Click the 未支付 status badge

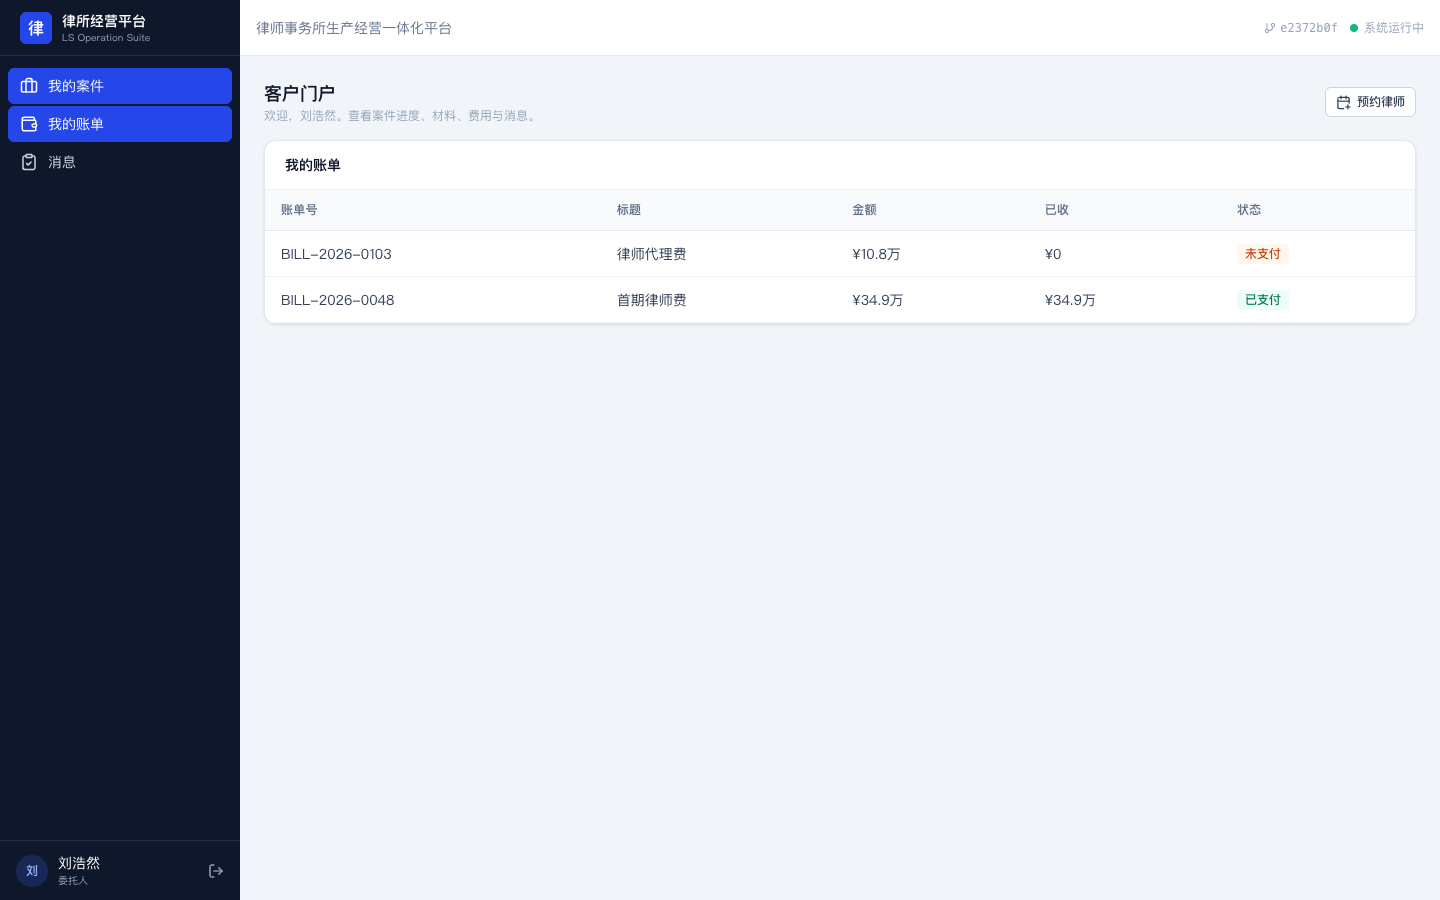pyautogui.click(x=1263, y=254)
